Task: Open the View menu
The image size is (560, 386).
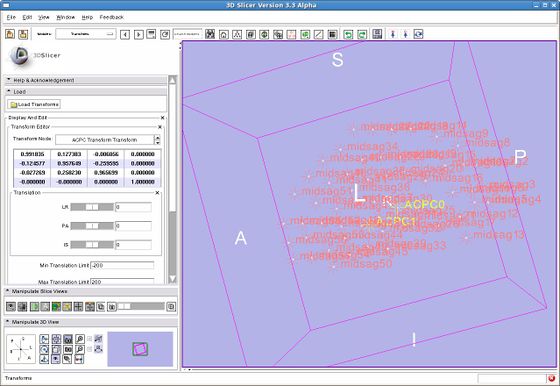Action: (44, 17)
